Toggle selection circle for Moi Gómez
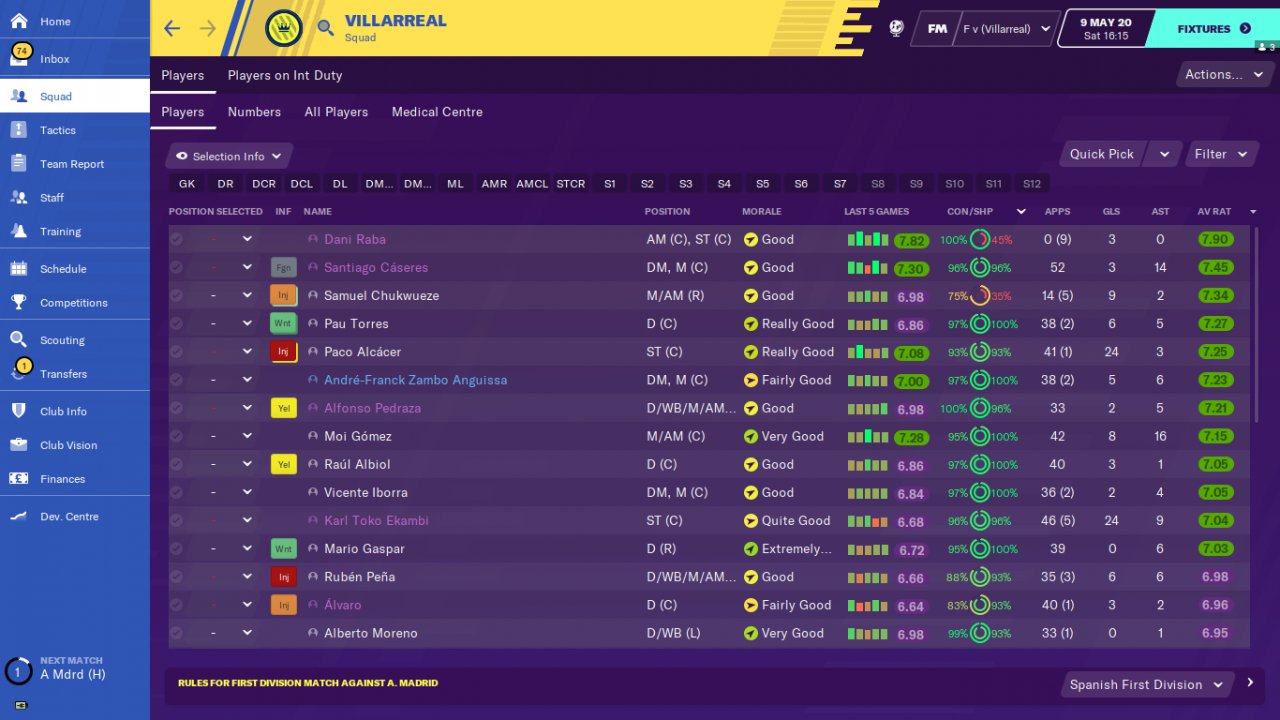This screenshot has height=720, width=1280. click(177, 436)
